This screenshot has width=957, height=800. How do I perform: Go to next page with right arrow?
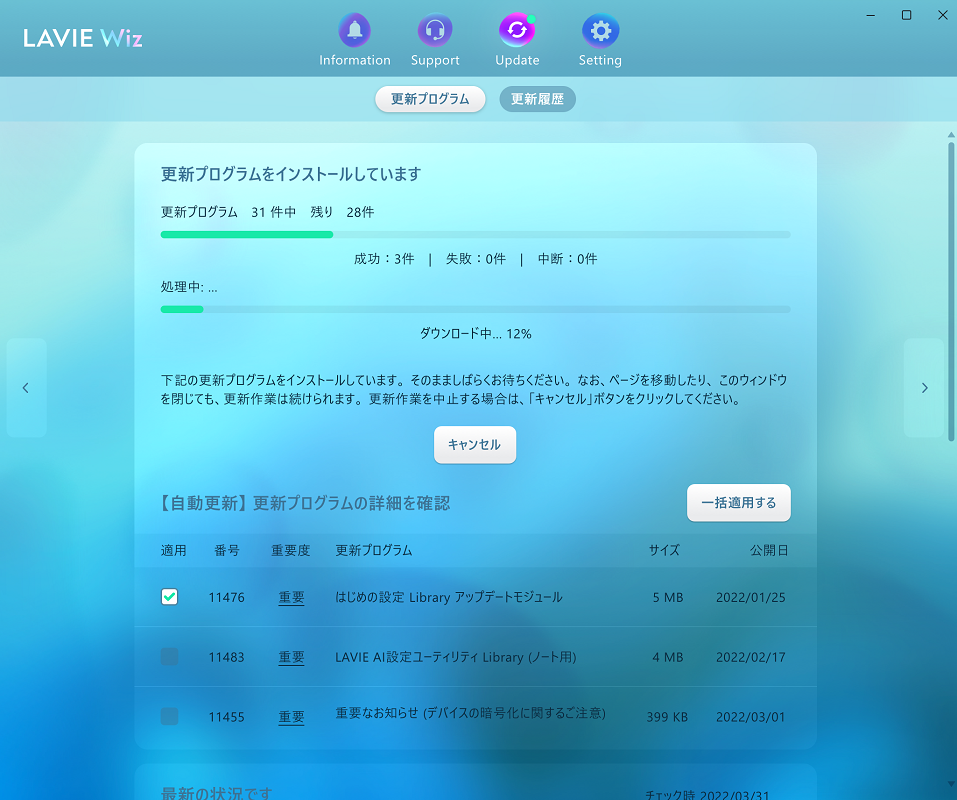(924, 387)
